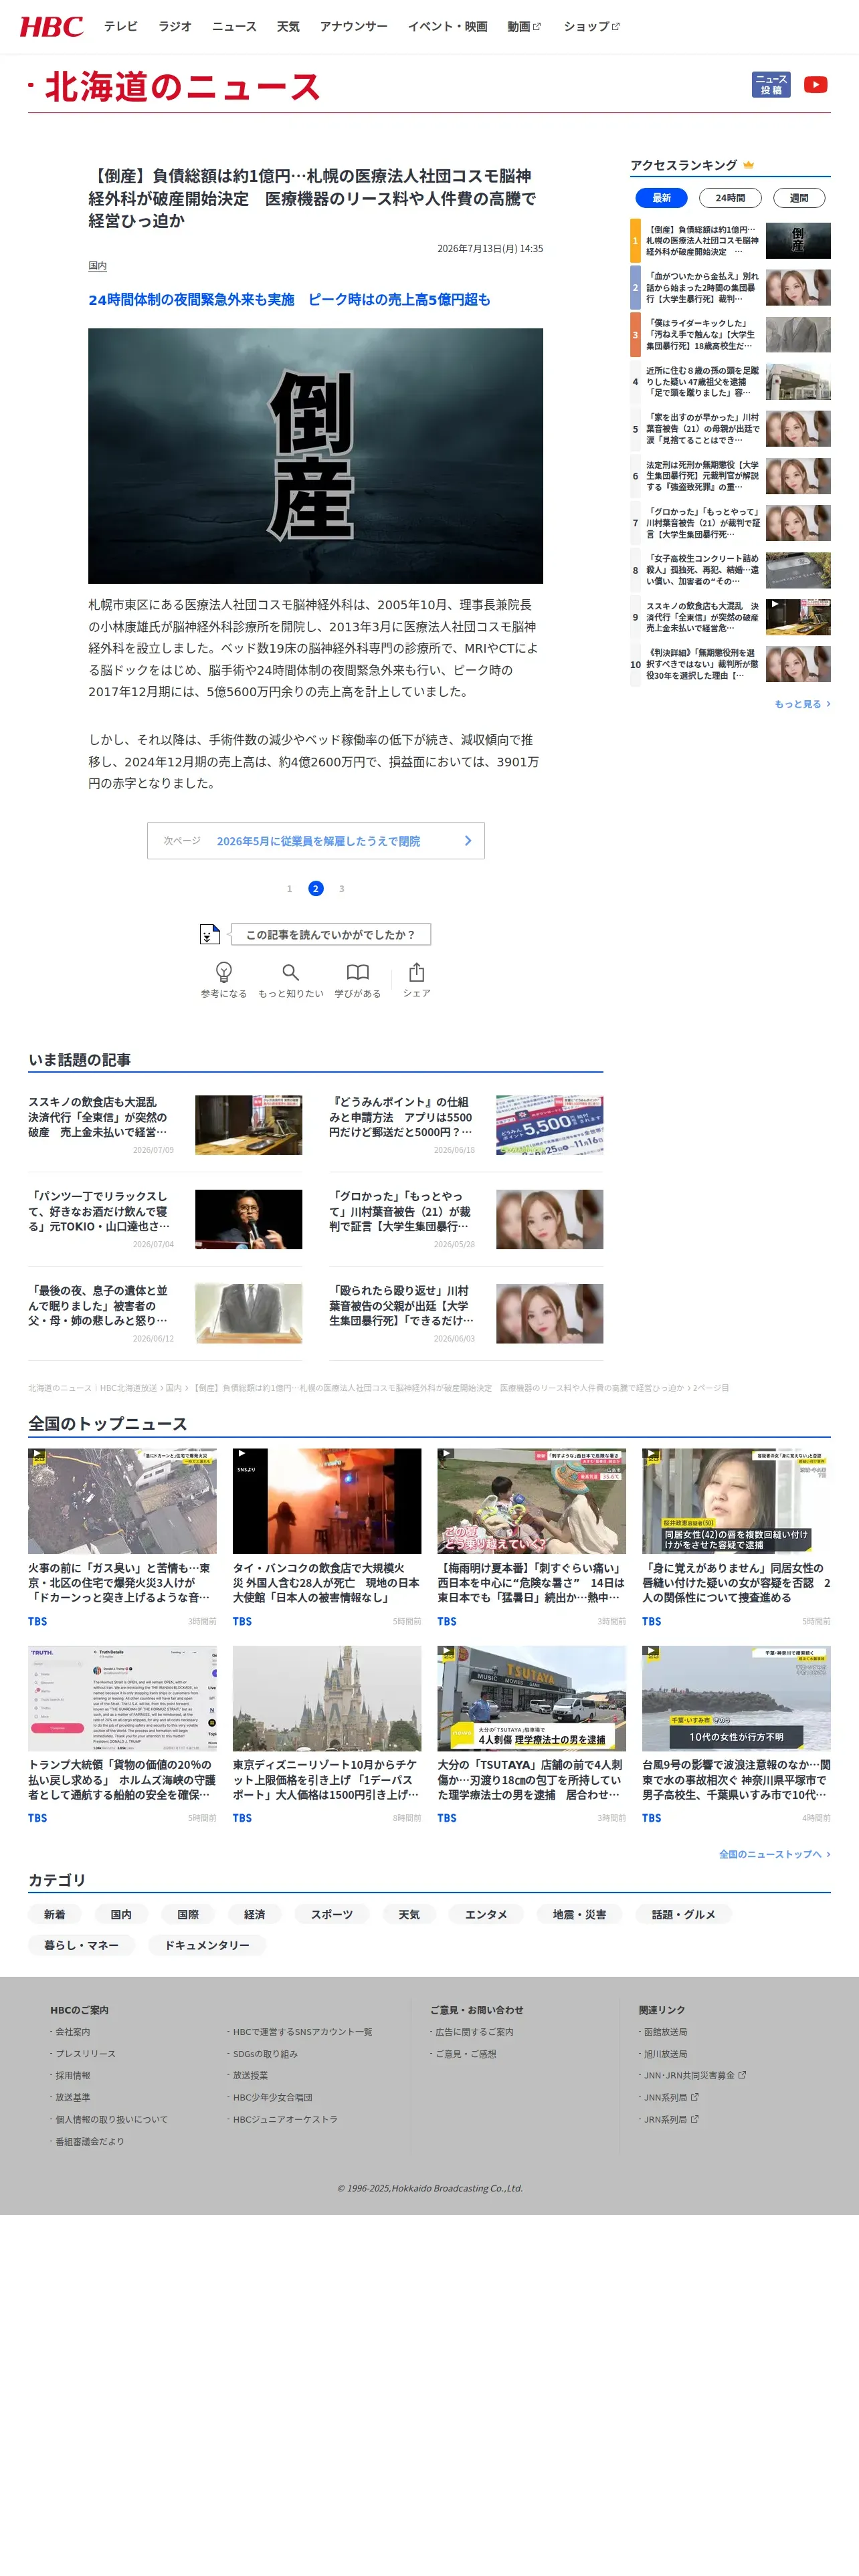Viewport: 859px width, 2576px height.
Task: Open 旭川放送局 footer link
Action: (x=665, y=2053)
